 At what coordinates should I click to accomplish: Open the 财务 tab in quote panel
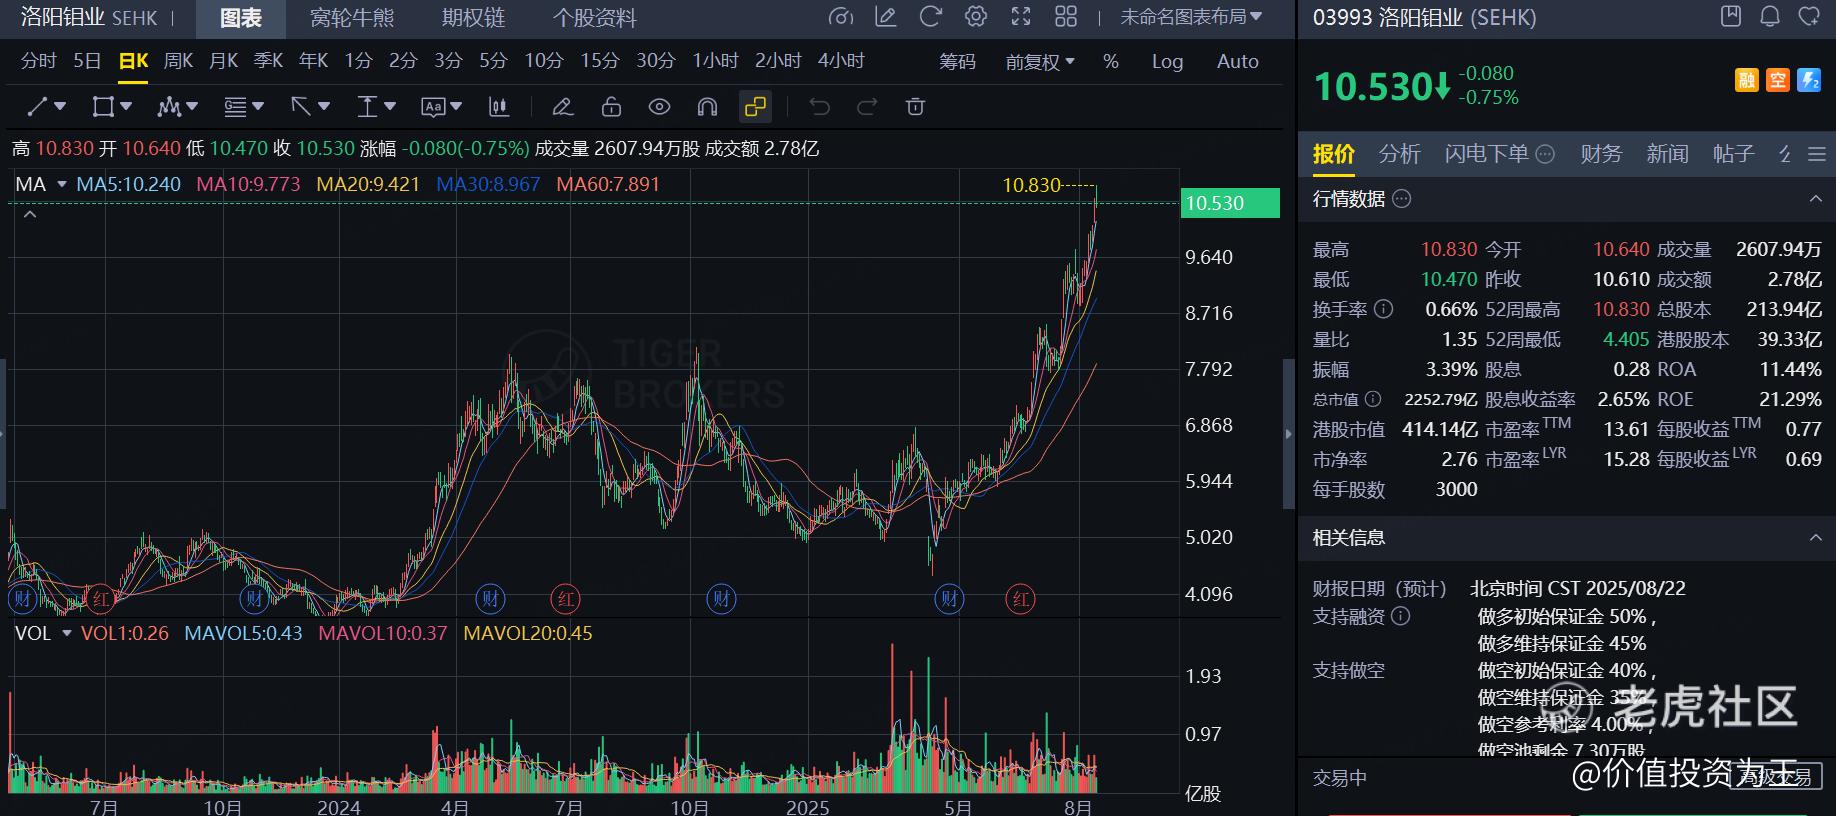point(1600,154)
